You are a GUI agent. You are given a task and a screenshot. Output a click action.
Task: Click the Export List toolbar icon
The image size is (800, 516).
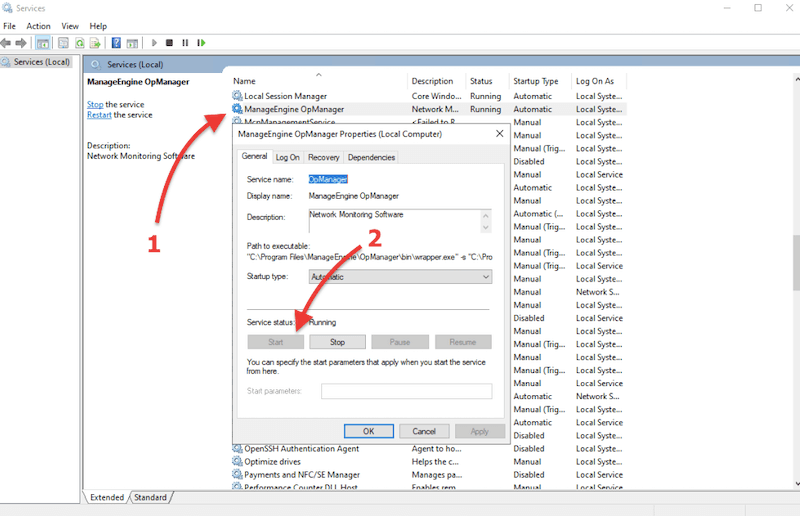pyautogui.click(x=95, y=43)
